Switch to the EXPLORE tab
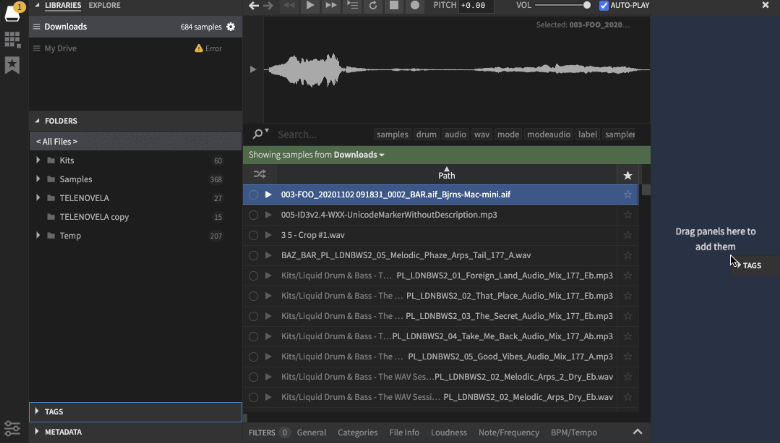The image size is (780, 443). [105, 6]
